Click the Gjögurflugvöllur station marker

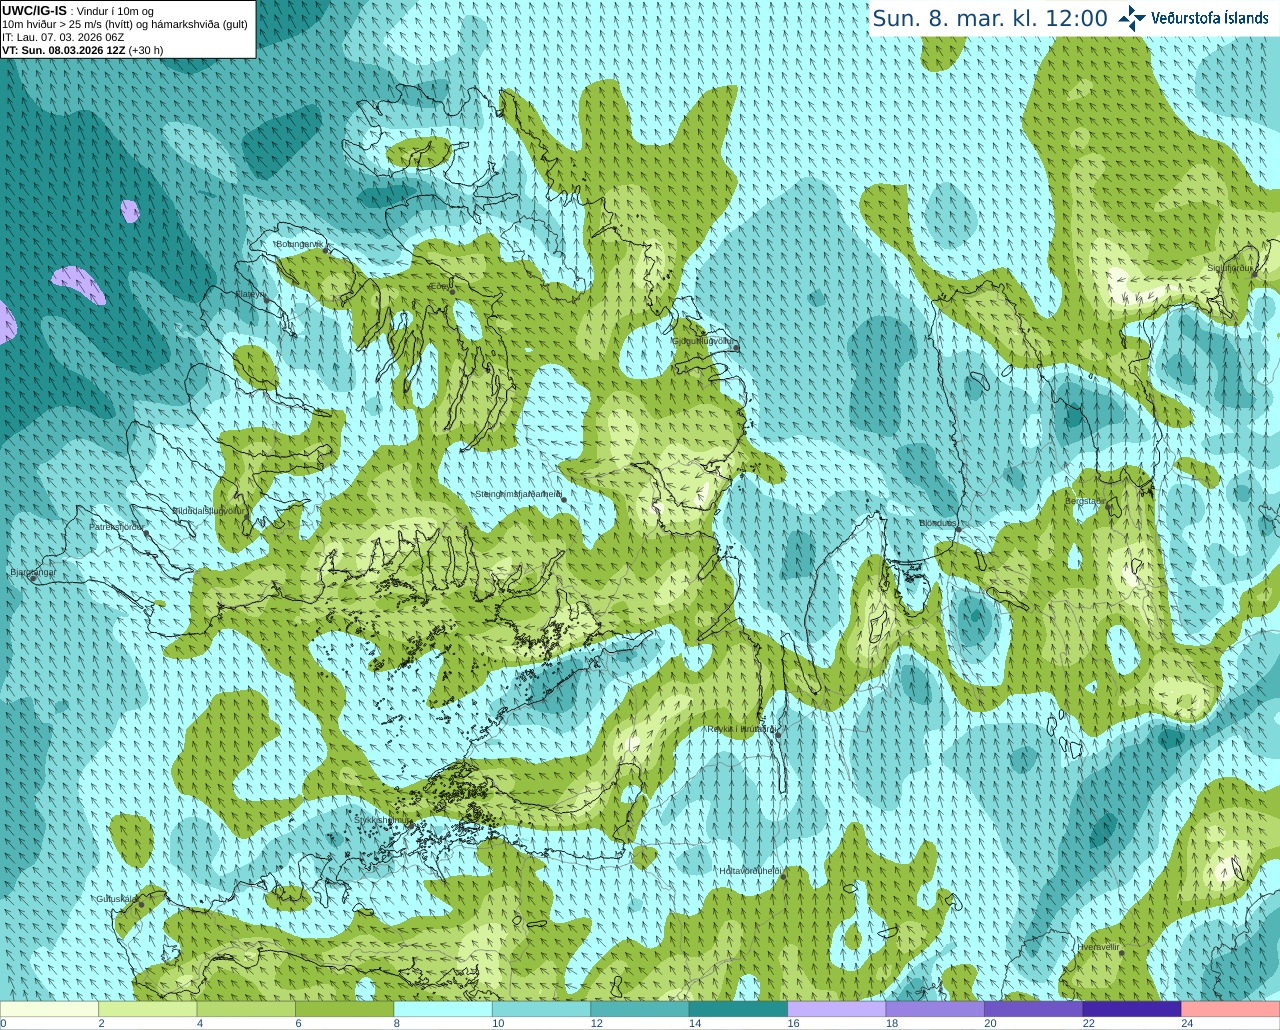coord(736,347)
